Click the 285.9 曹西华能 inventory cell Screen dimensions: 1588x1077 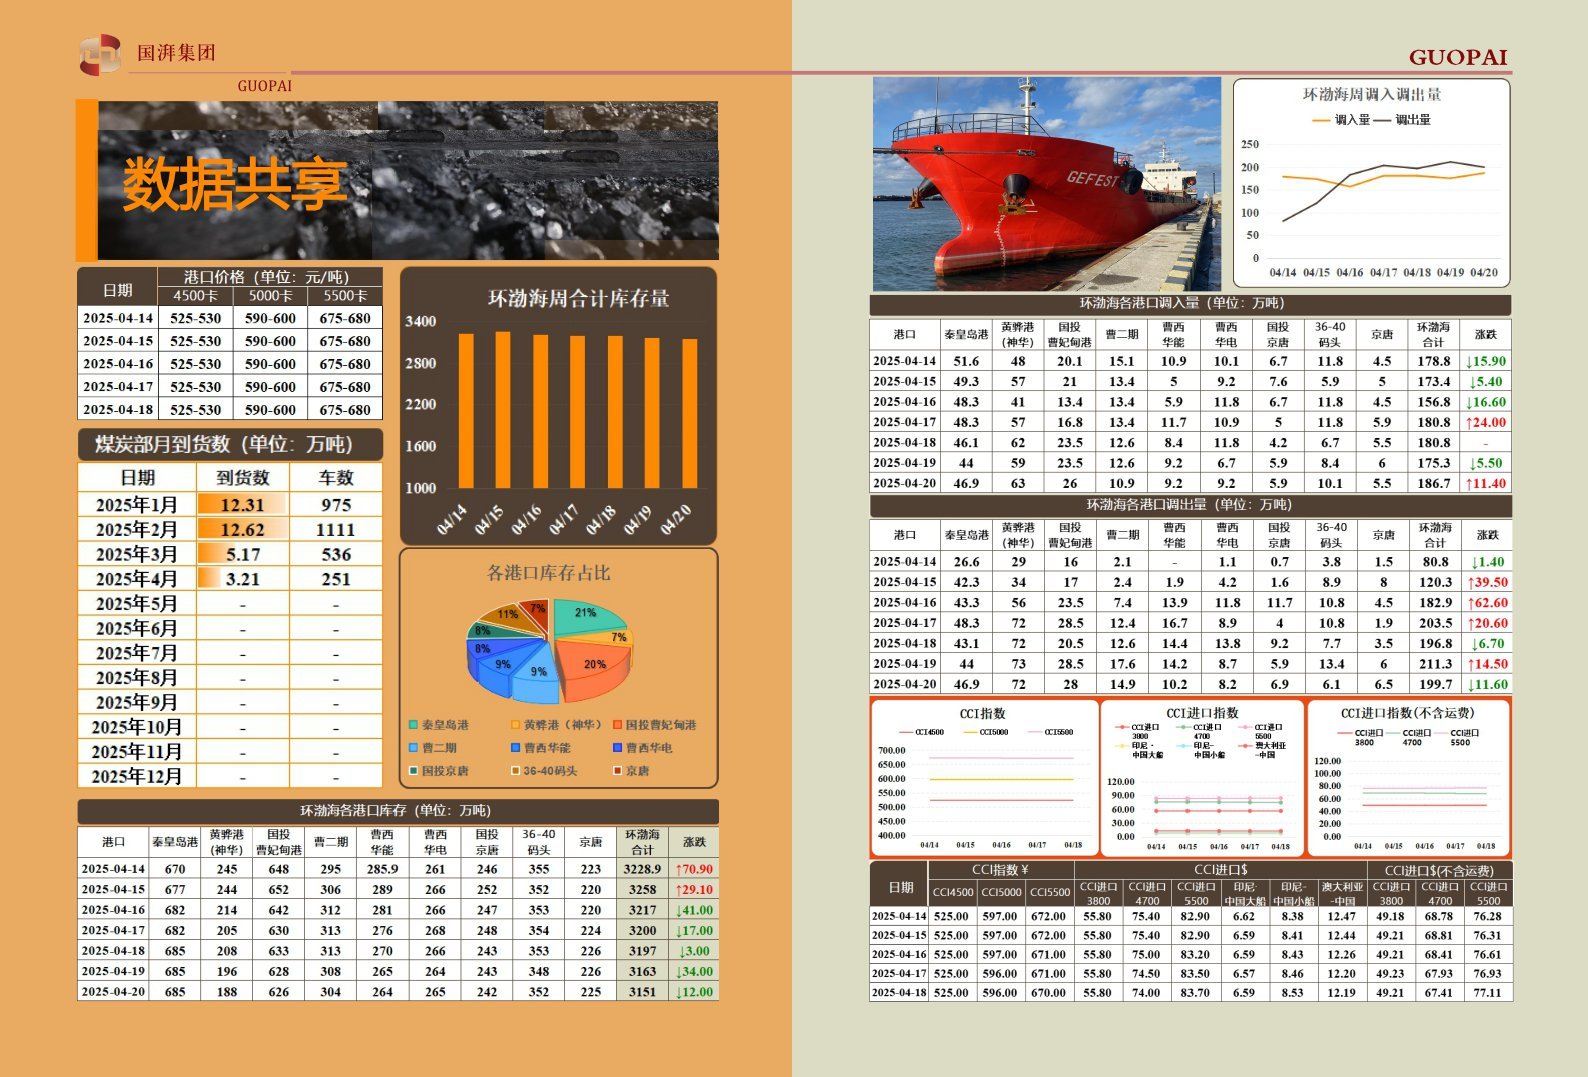point(382,869)
